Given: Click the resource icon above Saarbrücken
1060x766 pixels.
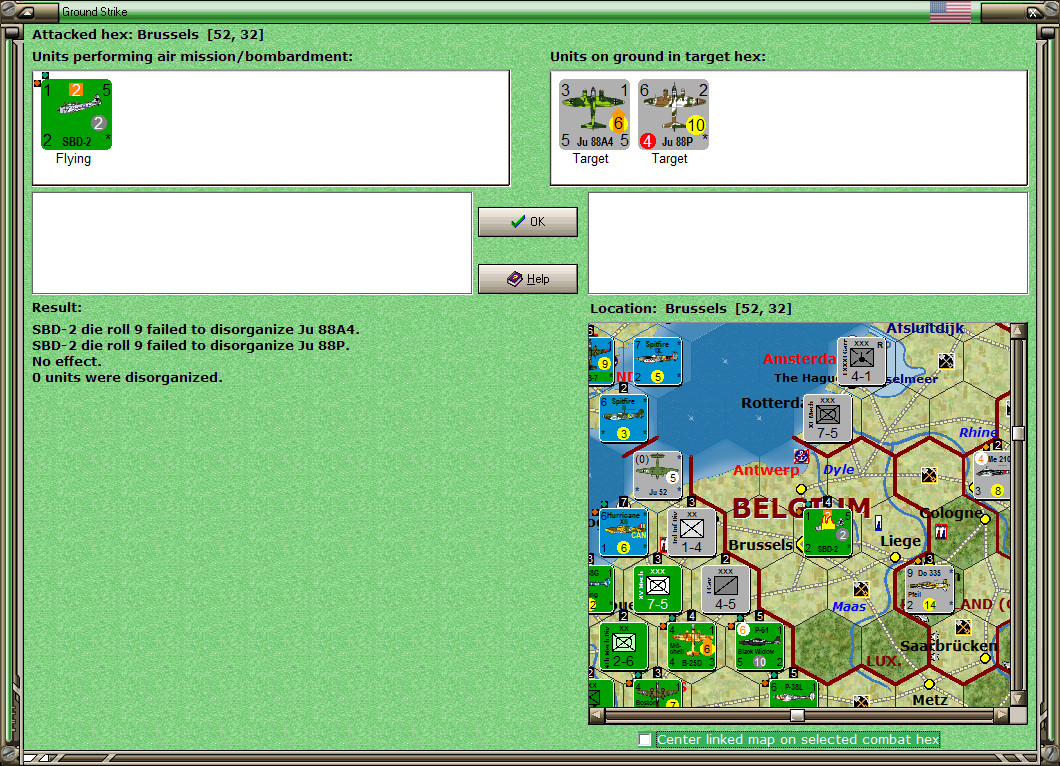Looking at the screenshot, I should tap(963, 627).
